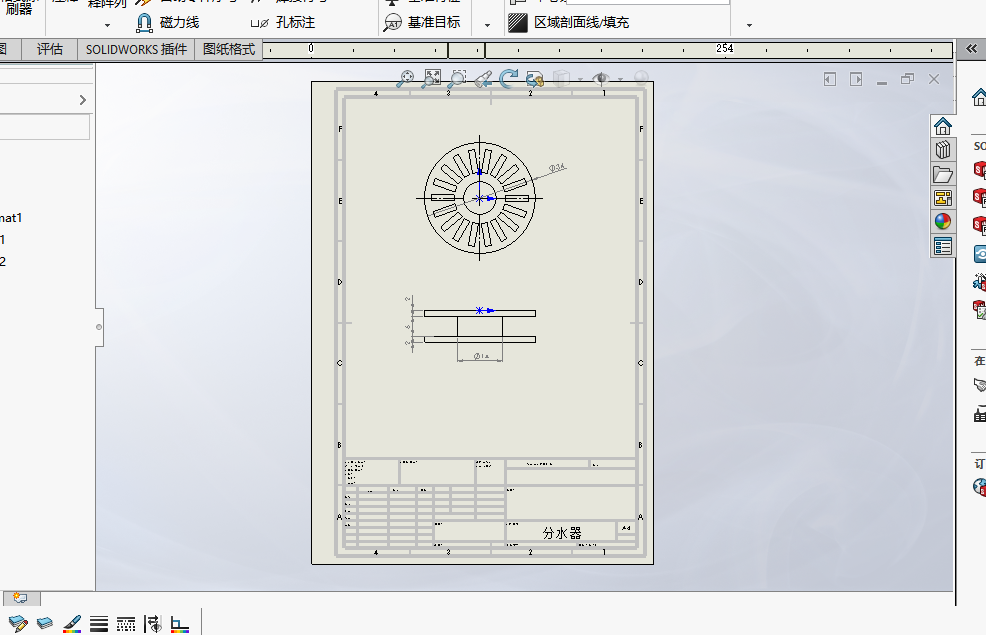Click the Zoom to Fit icon
Viewport: 986px width, 635px height.
pos(432,78)
